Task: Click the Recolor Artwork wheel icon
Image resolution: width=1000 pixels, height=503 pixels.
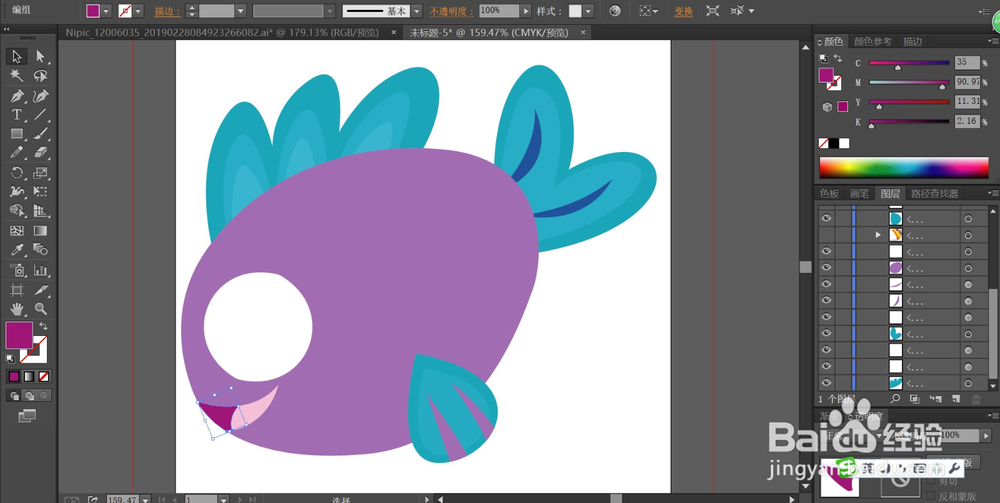Action: 615,11
